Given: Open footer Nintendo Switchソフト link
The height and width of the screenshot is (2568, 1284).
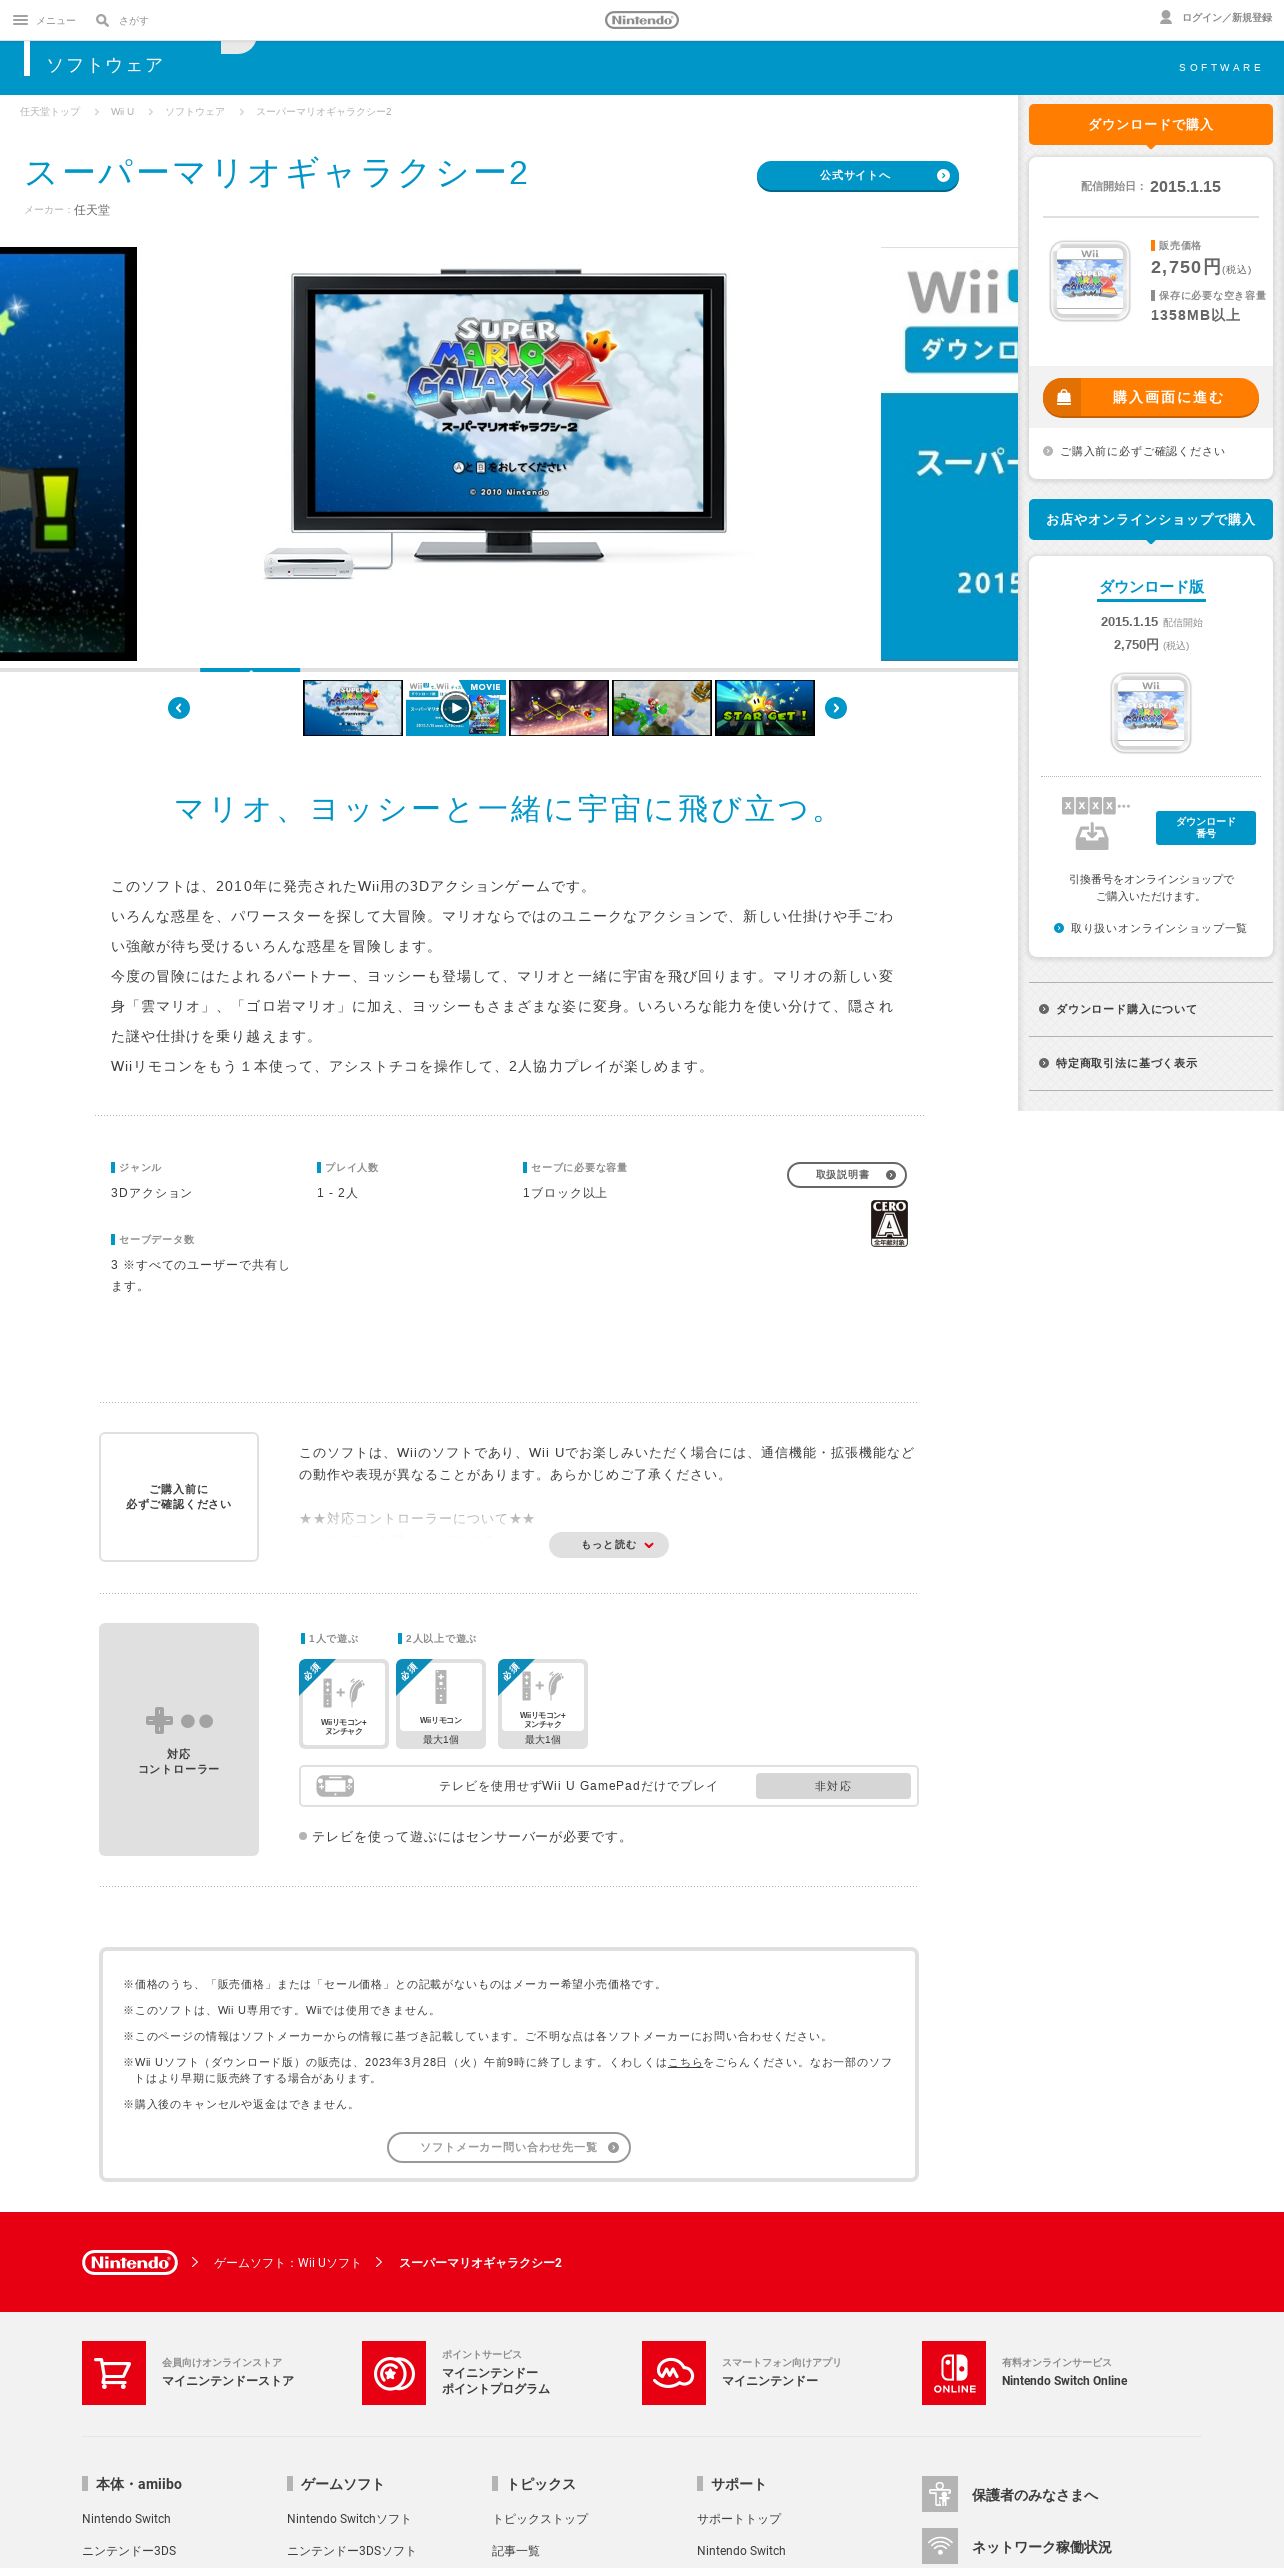Looking at the screenshot, I should pyautogui.click(x=349, y=2519).
